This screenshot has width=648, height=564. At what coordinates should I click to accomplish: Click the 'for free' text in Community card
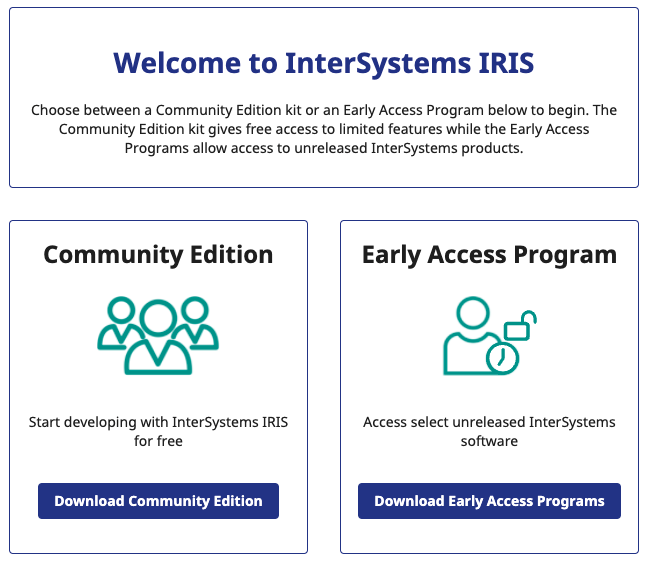pyautogui.click(x=158, y=441)
